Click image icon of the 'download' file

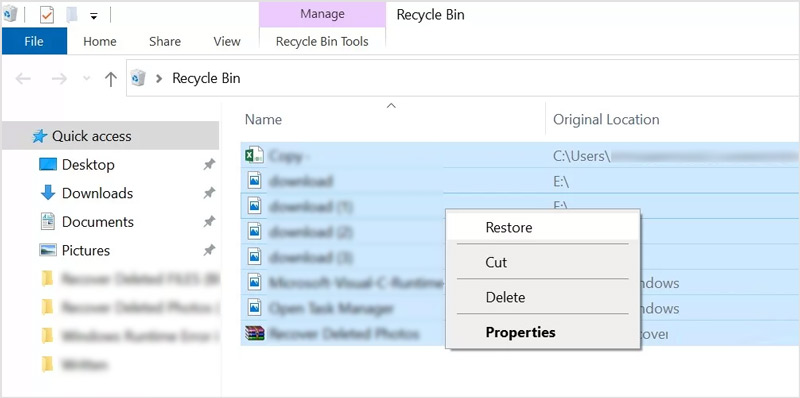[x=254, y=180]
